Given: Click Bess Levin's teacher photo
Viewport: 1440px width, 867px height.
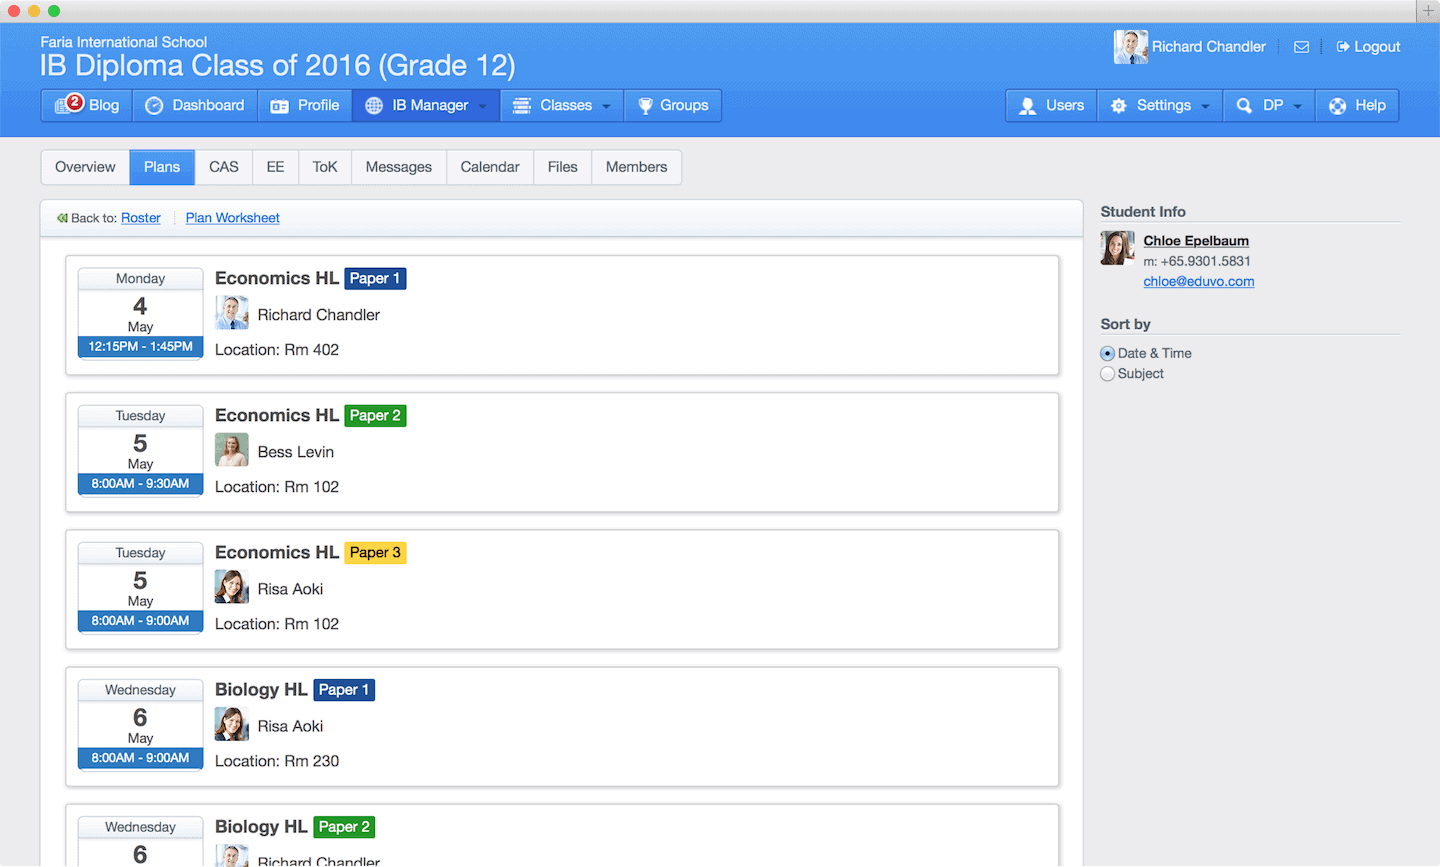Looking at the screenshot, I should click(x=232, y=450).
